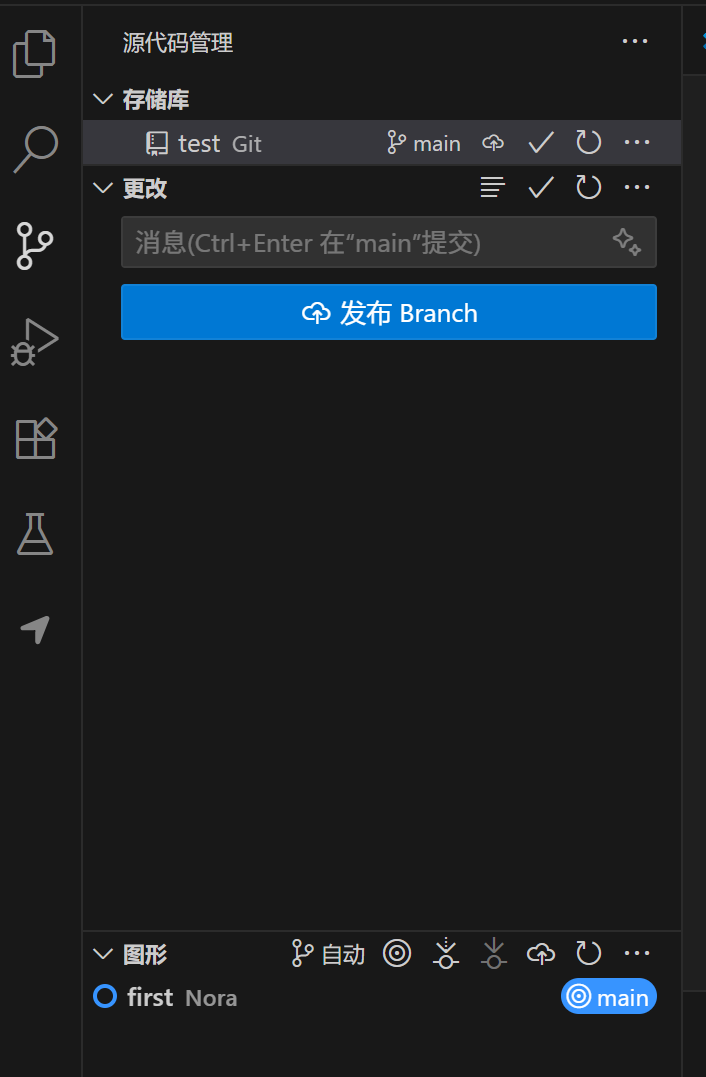
Task: Toggle the view-as-tree icon in the 更改 section
Action: pyautogui.click(x=492, y=187)
